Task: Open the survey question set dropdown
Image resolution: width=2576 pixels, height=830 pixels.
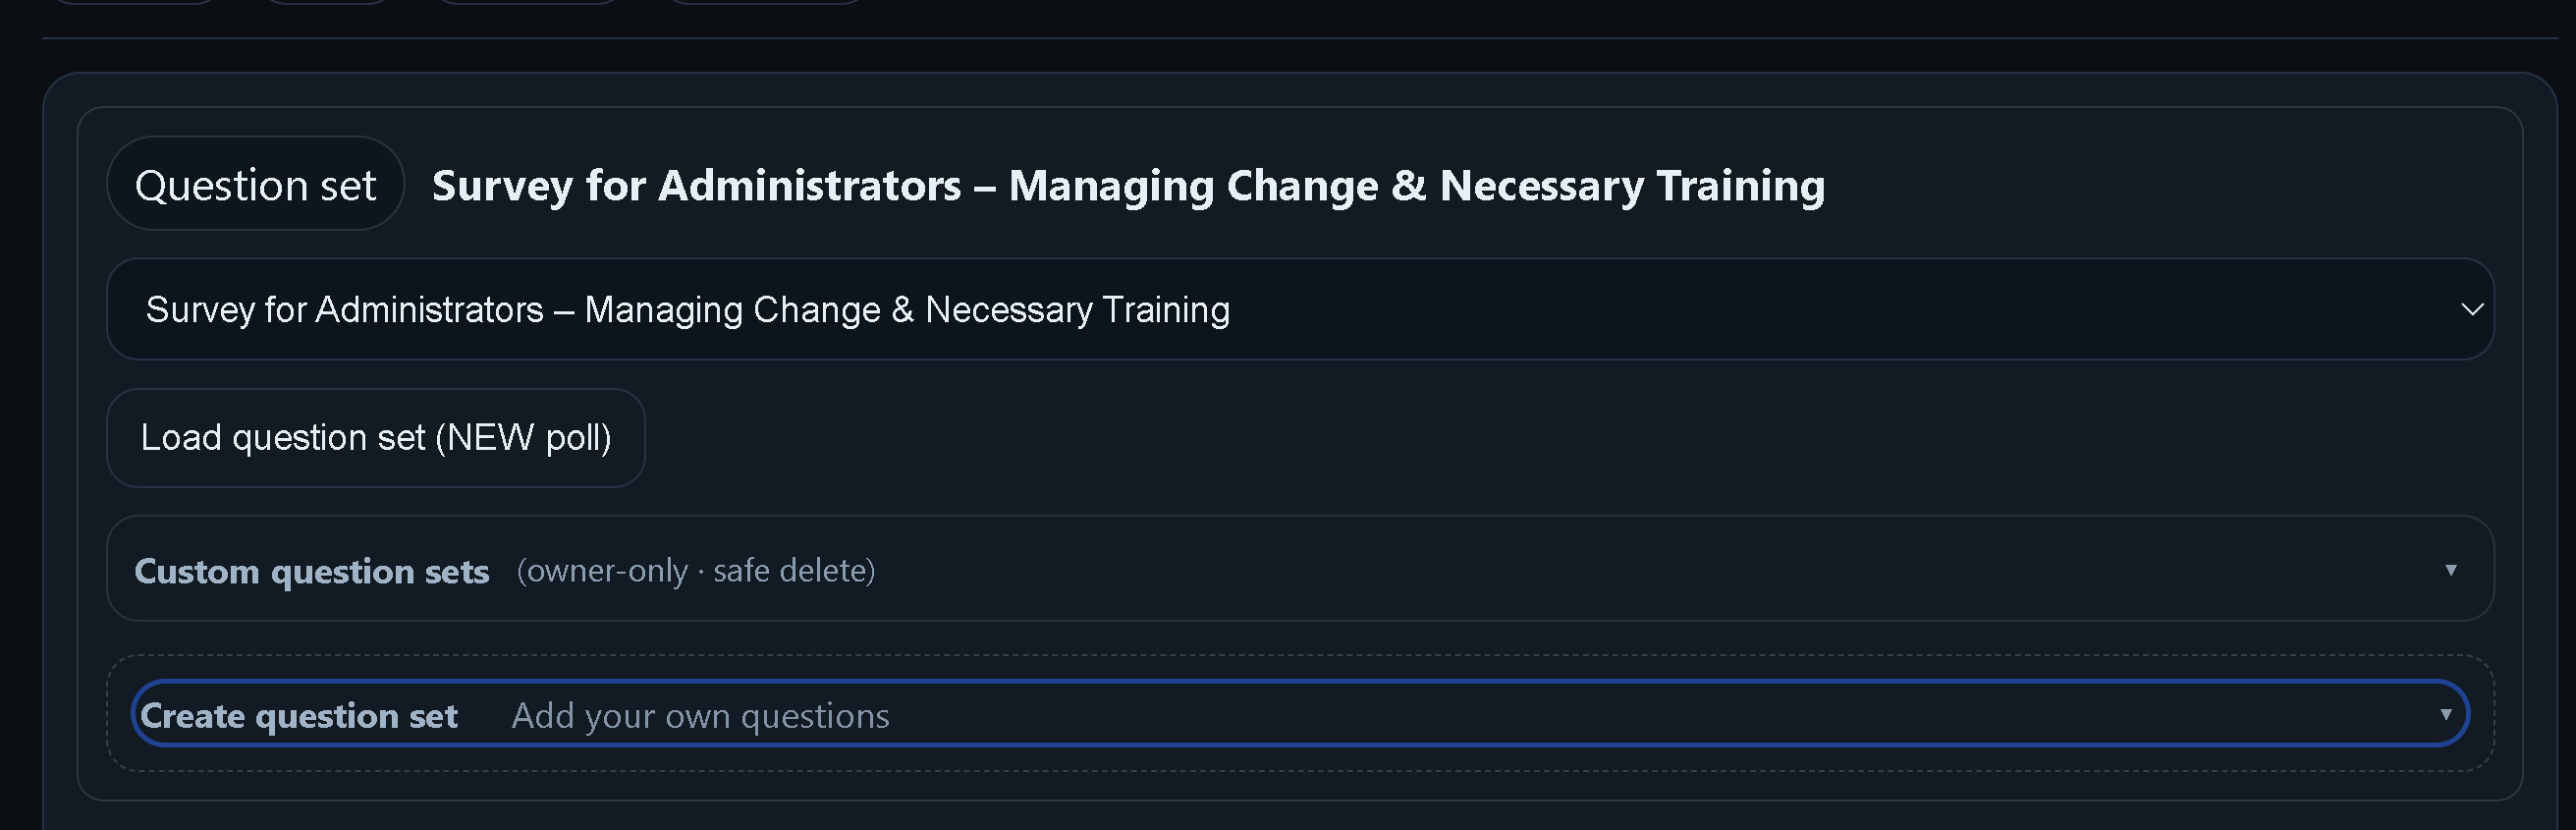Action: tap(1298, 309)
